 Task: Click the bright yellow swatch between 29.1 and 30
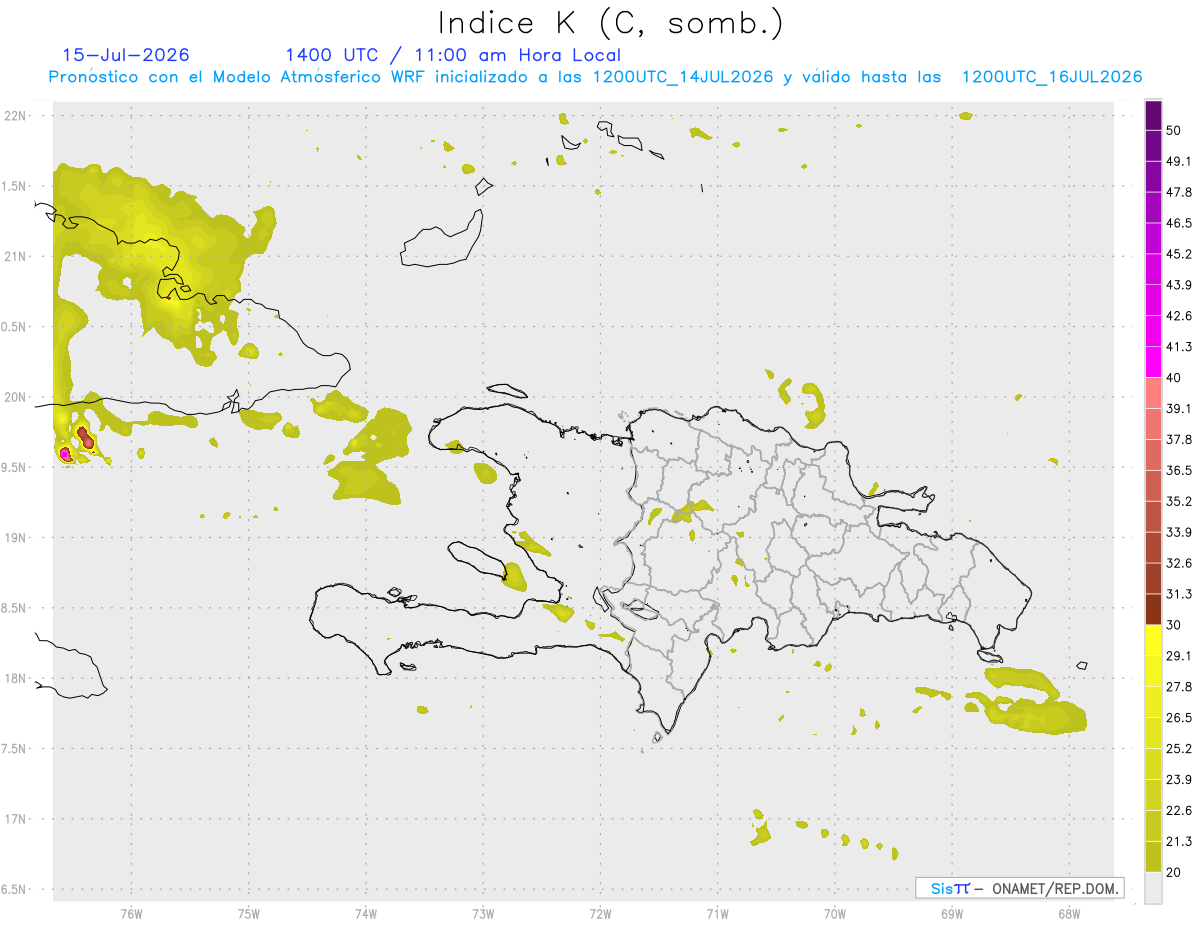coord(1154,640)
